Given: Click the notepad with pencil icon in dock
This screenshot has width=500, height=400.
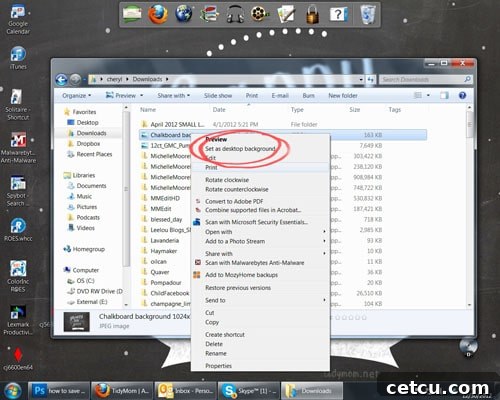Looking at the screenshot, I should point(286,14).
